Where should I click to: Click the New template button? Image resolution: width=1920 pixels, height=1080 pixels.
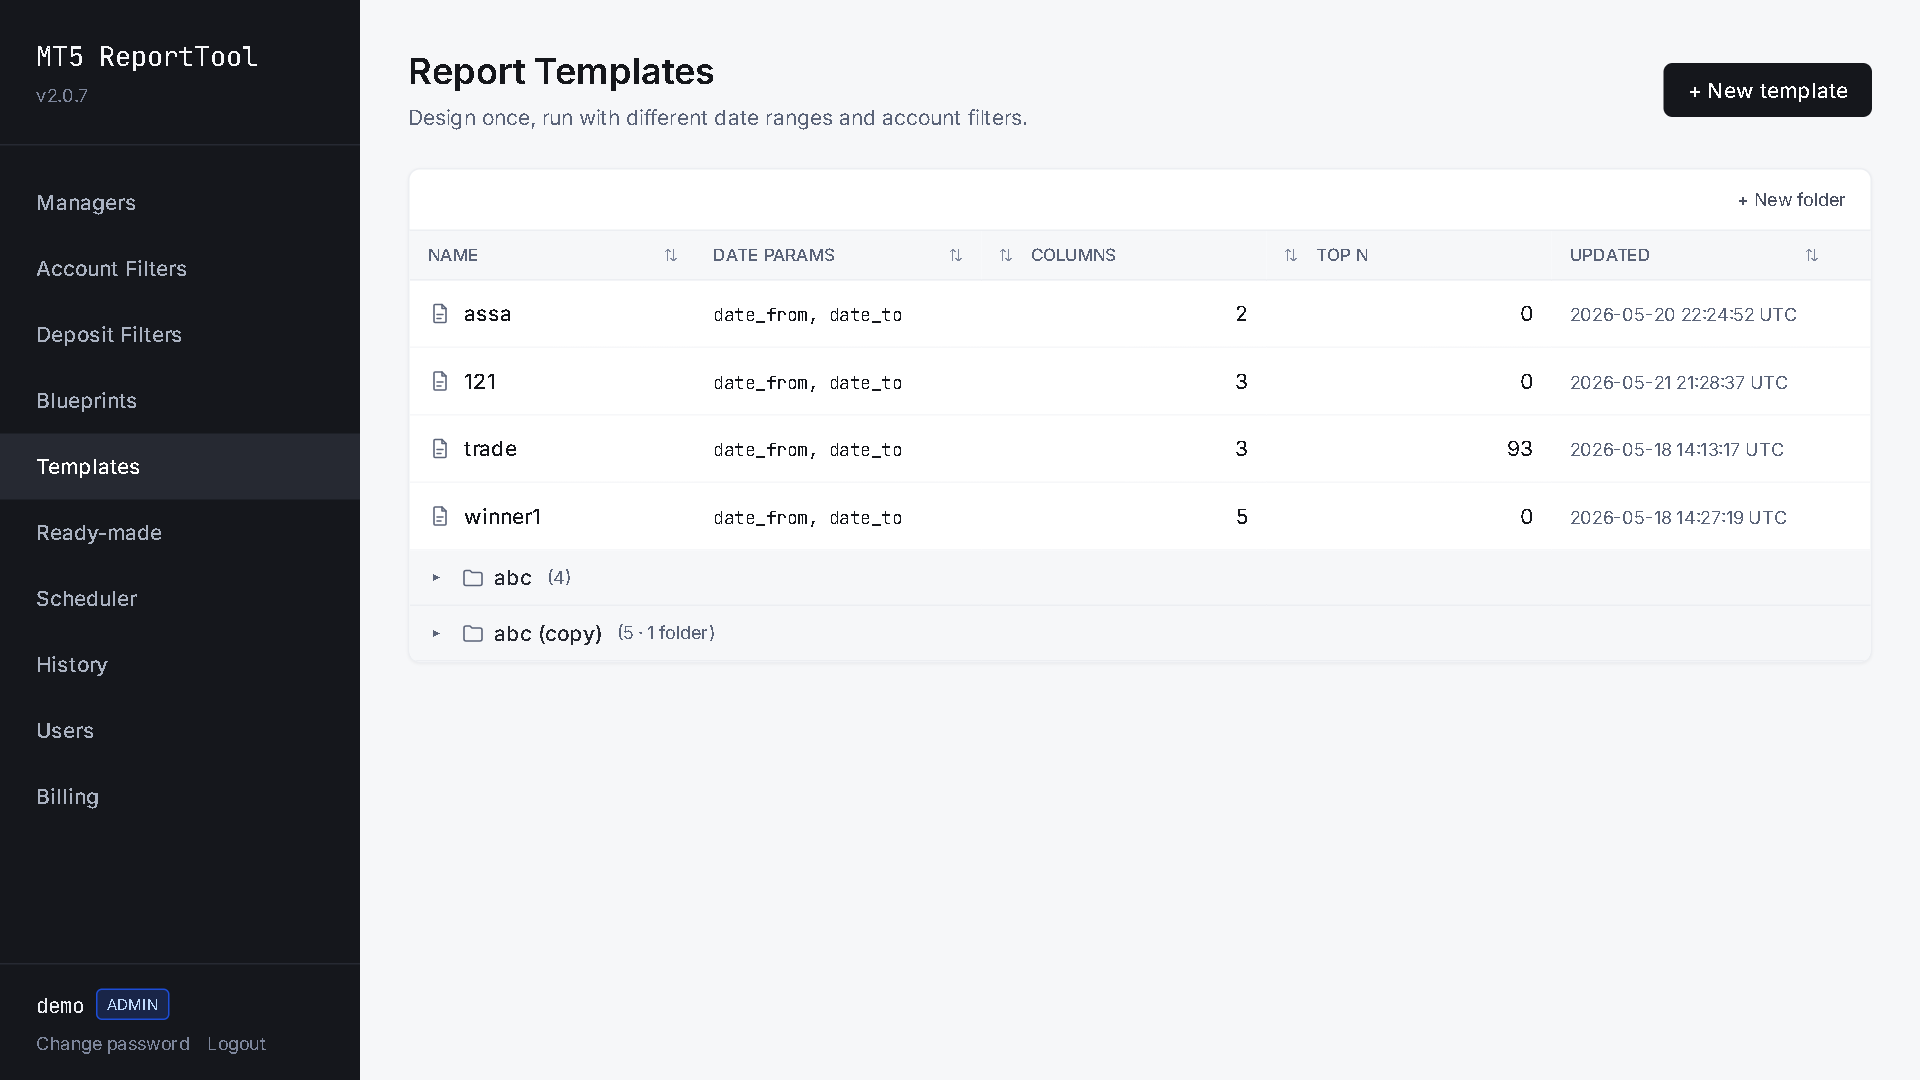pyautogui.click(x=1767, y=90)
